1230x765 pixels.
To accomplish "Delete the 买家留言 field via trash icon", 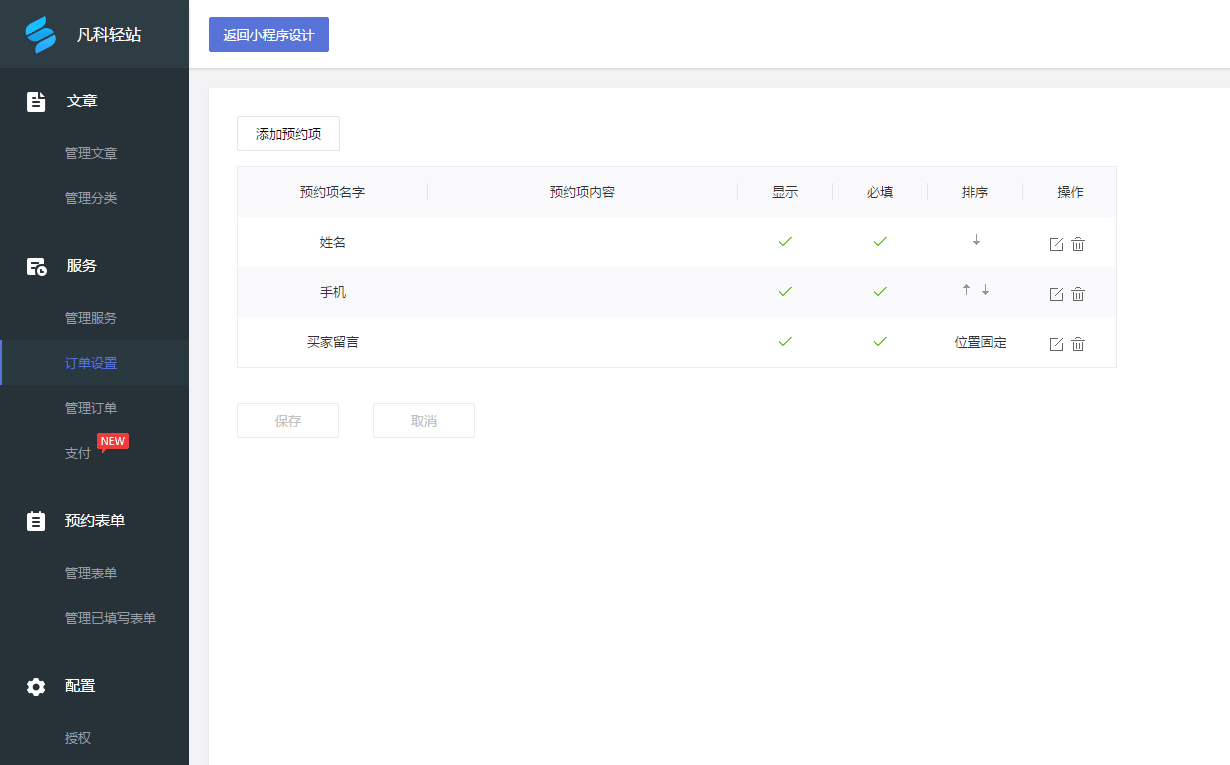I will pos(1078,343).
